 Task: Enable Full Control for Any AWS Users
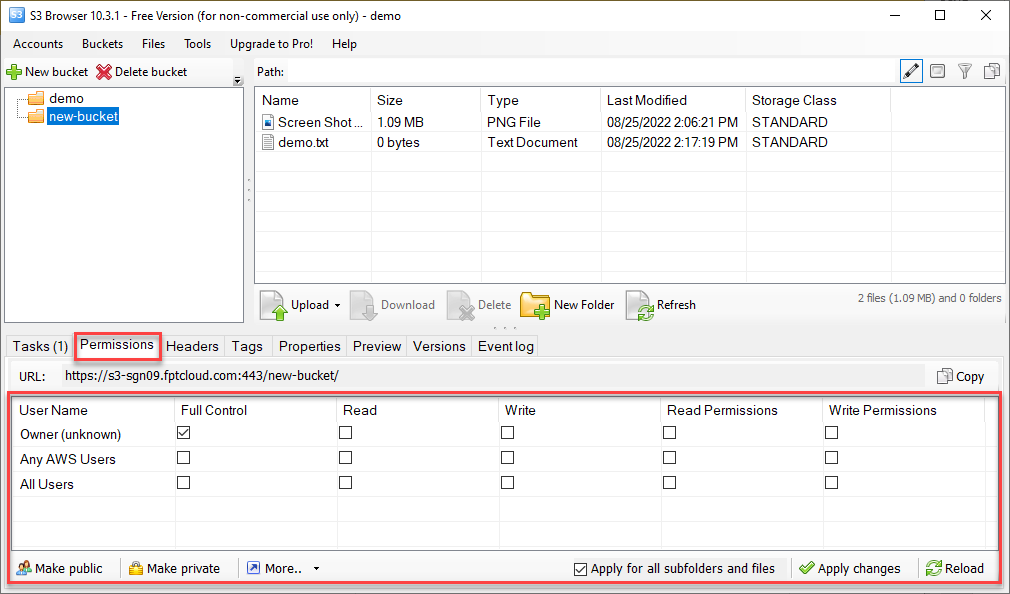point(183,457)
